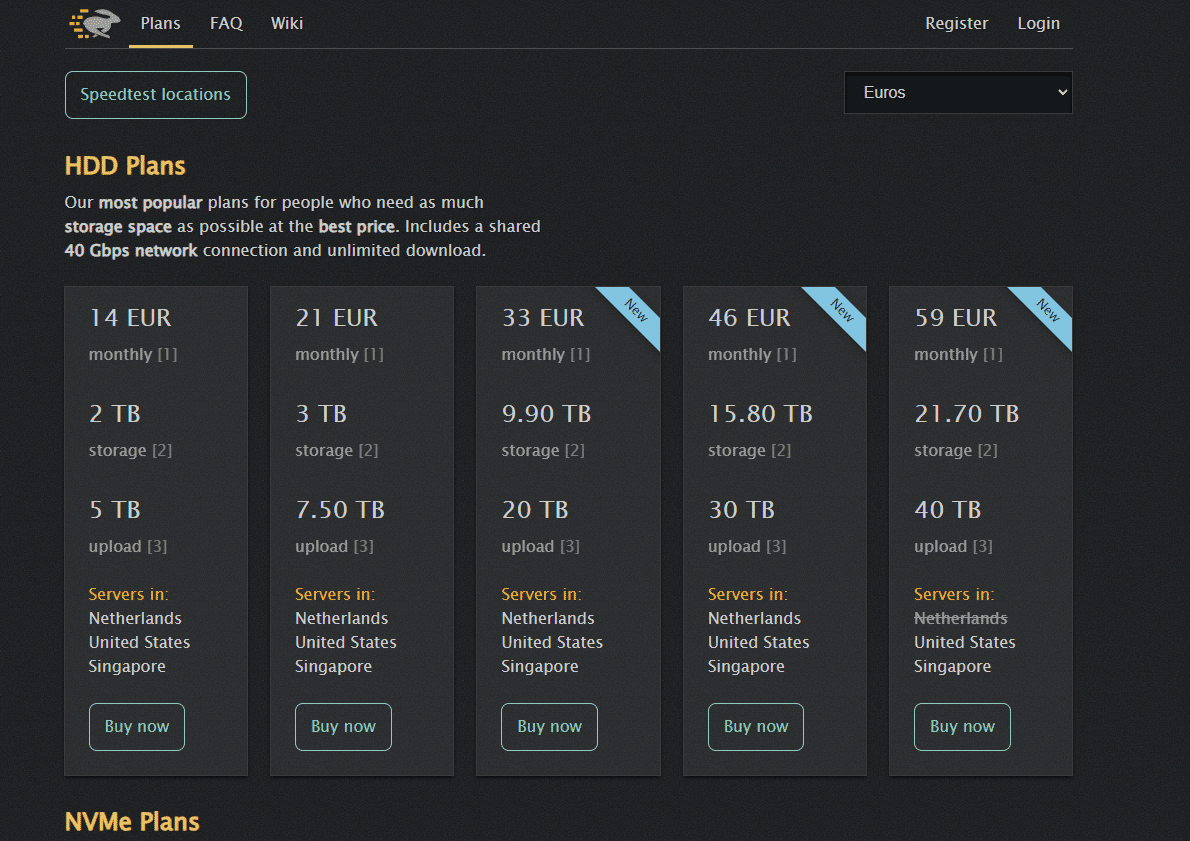Click the New ribbon on the 59 EUR plan
The height and width of the screenshot is (841, 1190).
(x=1048, y=310)
